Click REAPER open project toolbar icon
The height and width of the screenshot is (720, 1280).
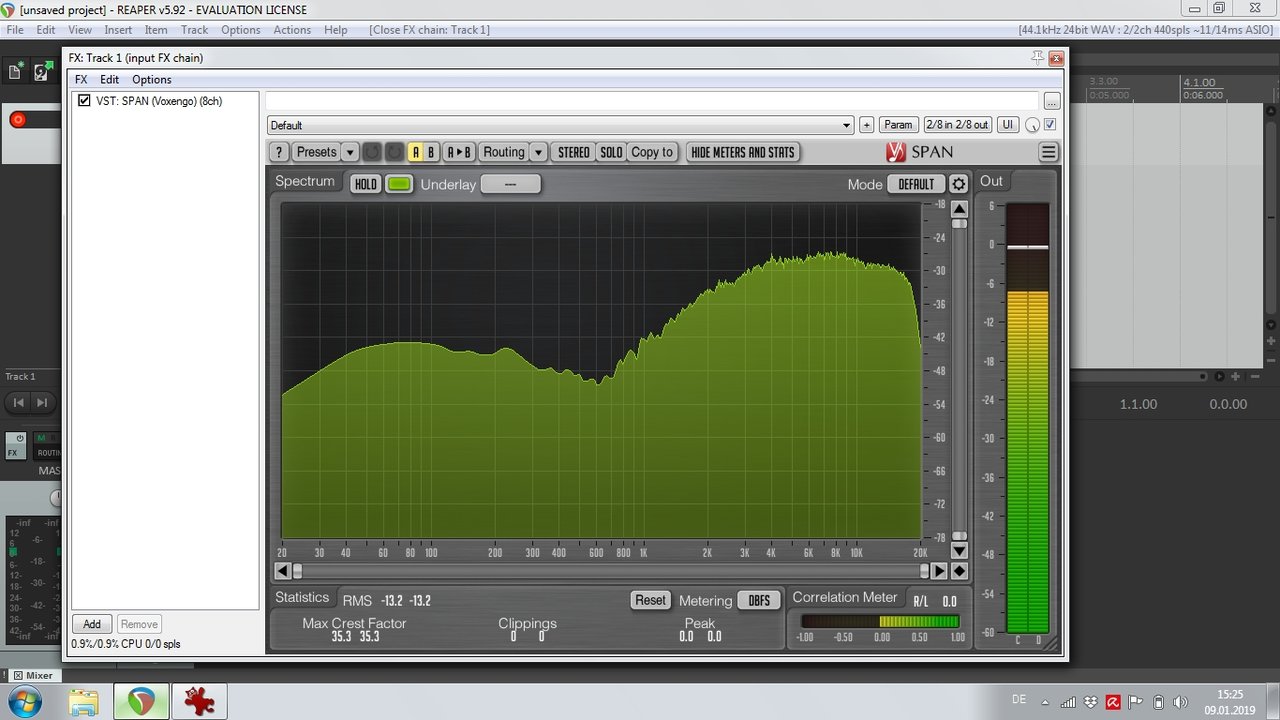[x=43, y=71]
